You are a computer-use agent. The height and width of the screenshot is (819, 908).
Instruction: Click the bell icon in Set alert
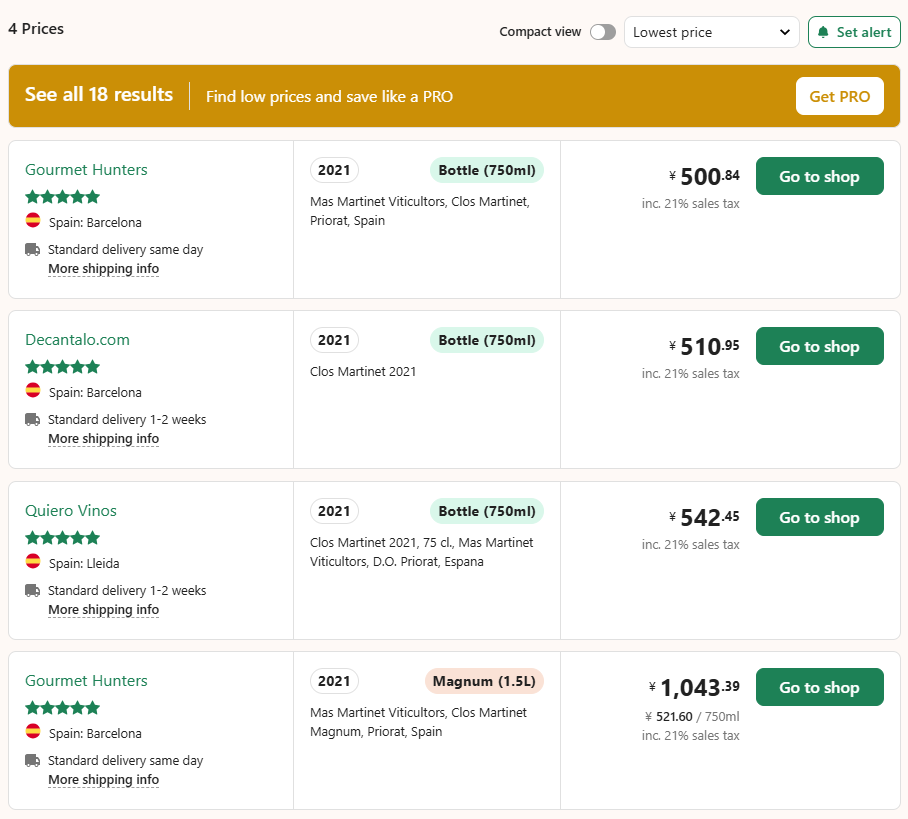[x=823, y=32]
